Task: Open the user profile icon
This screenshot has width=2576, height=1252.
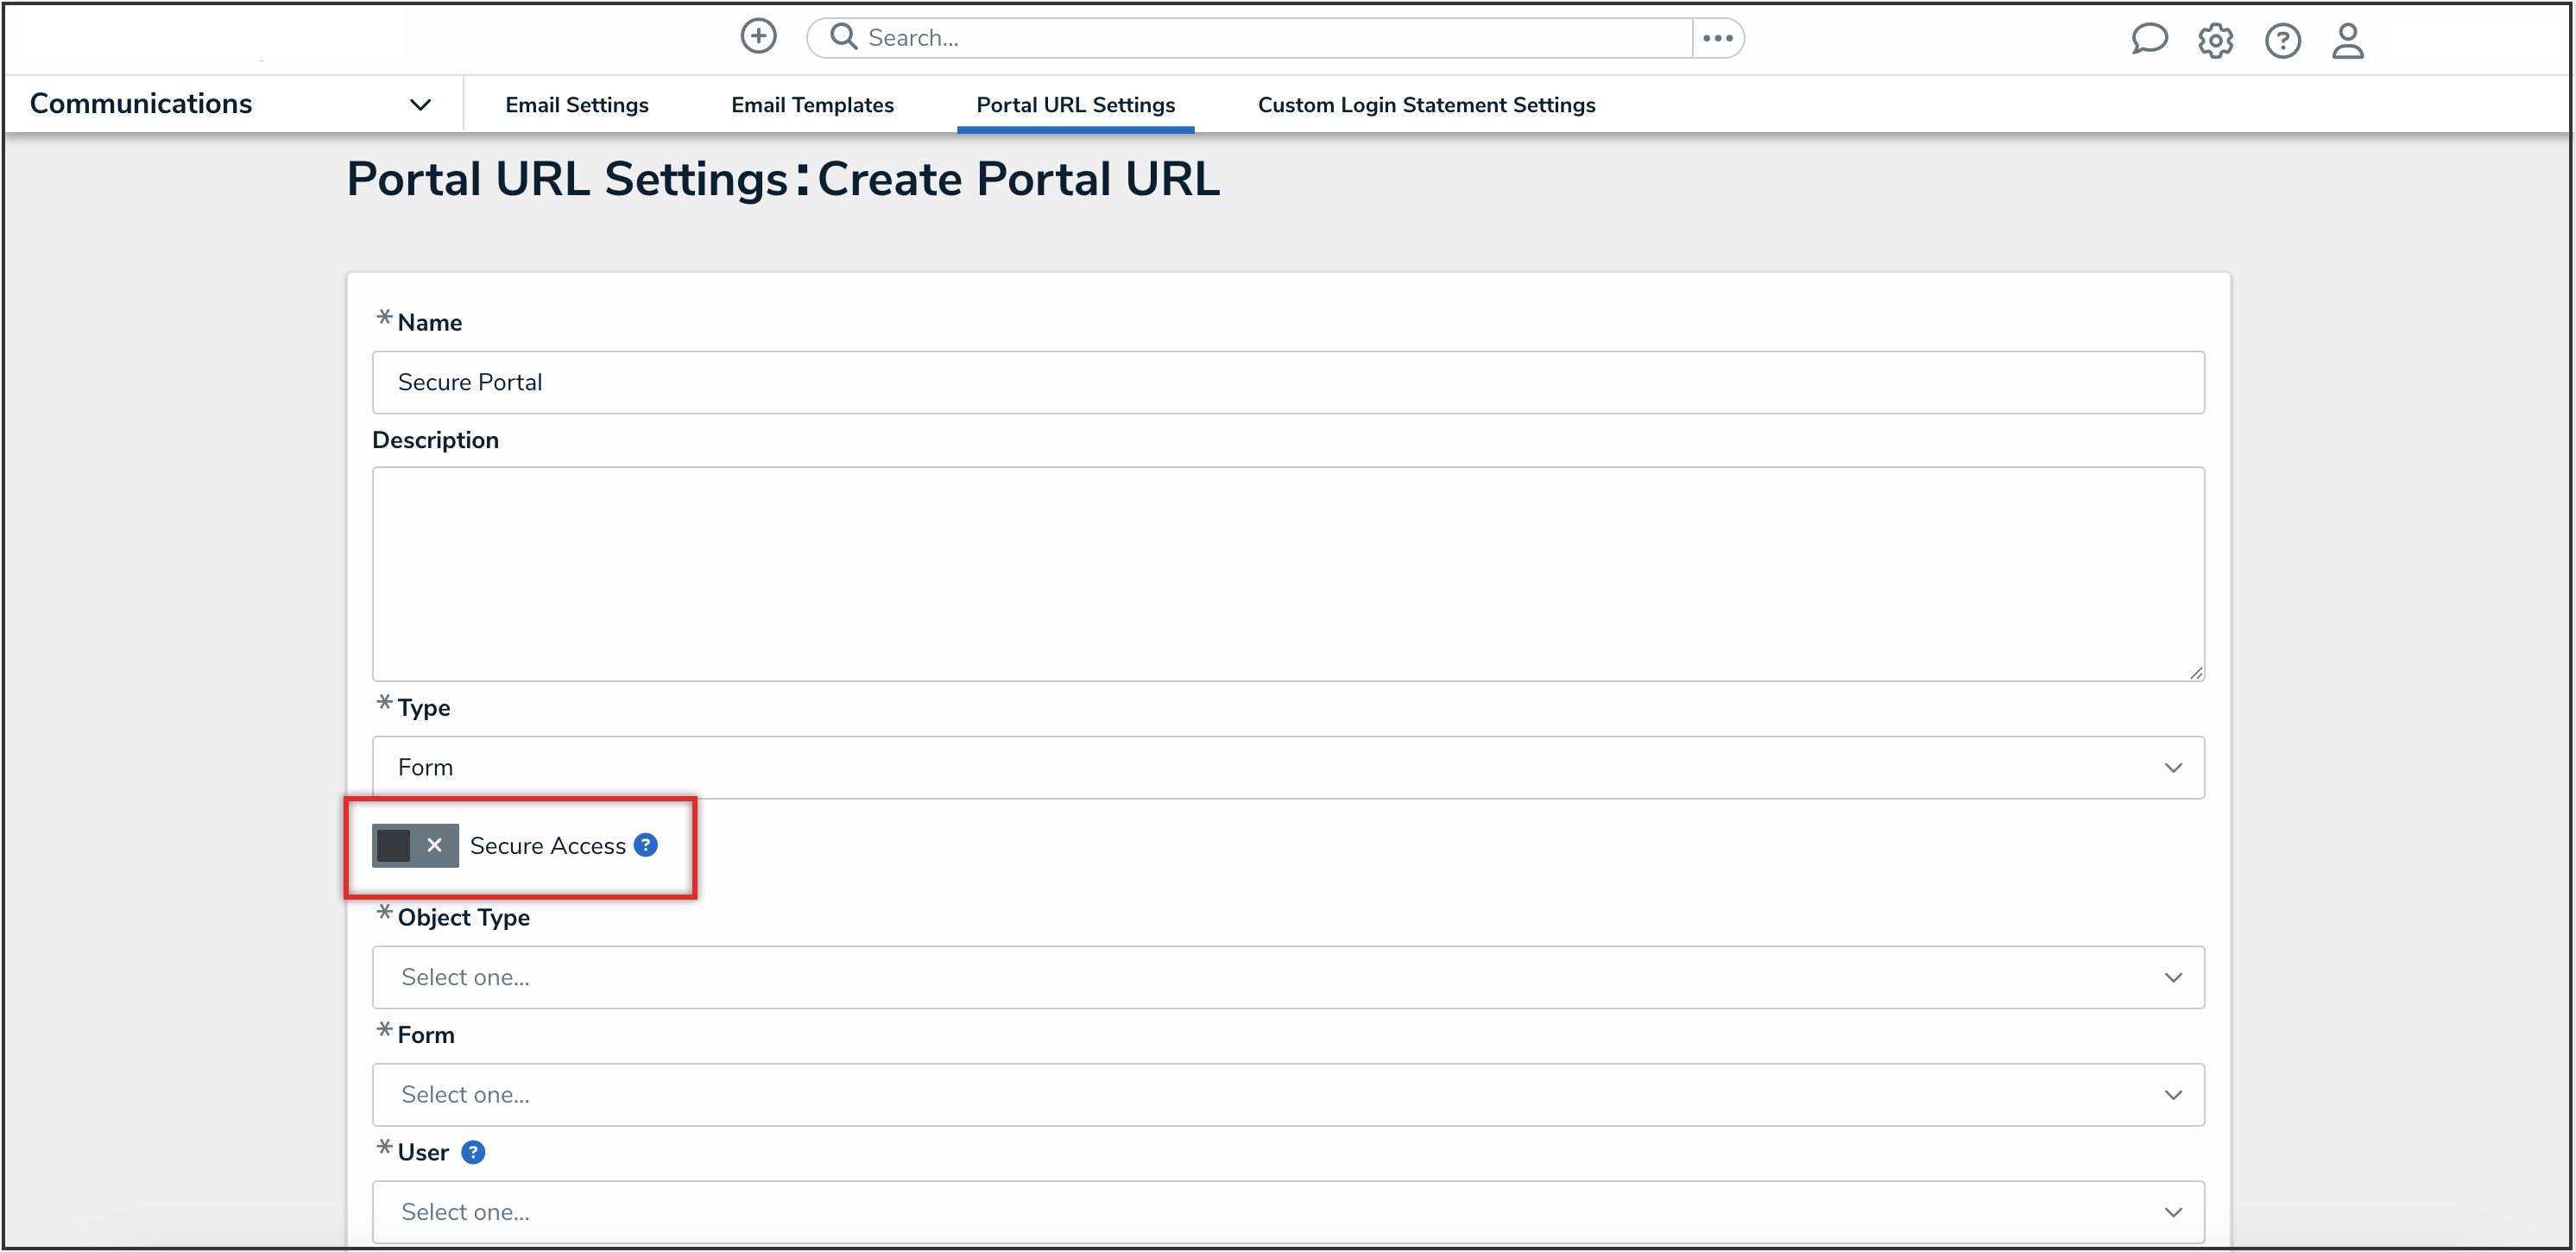Action: pos(2347,41)
